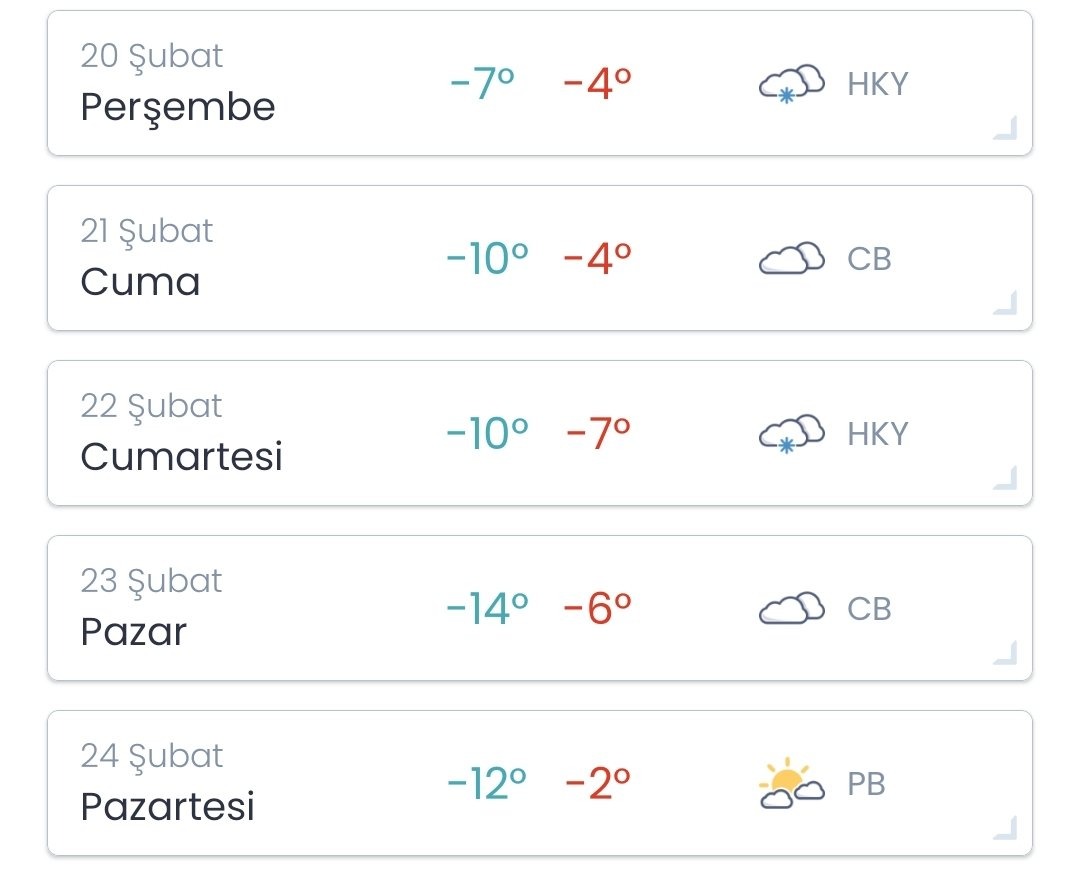
Task: Click the partly sunny icon for 24 Şubat
Action: click(791, 783)
